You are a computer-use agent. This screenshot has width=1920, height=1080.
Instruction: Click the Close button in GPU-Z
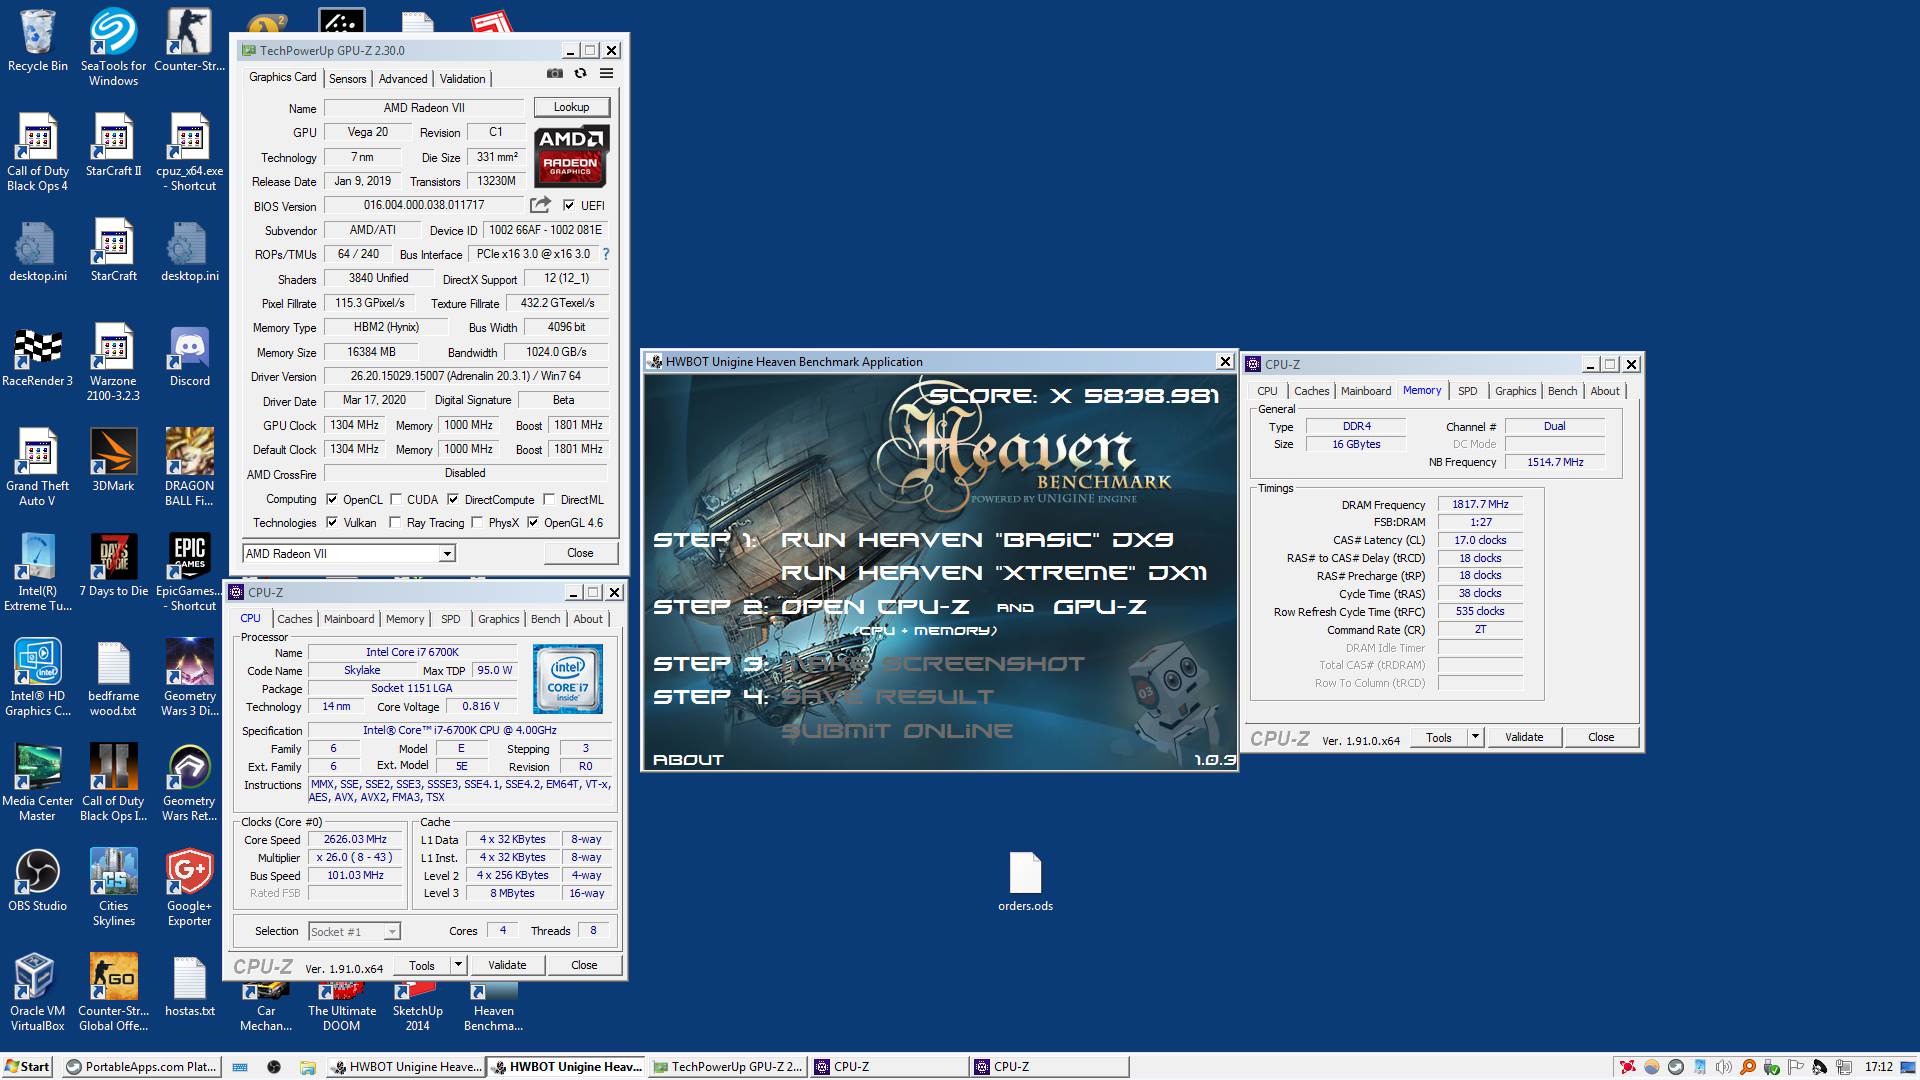580,553
